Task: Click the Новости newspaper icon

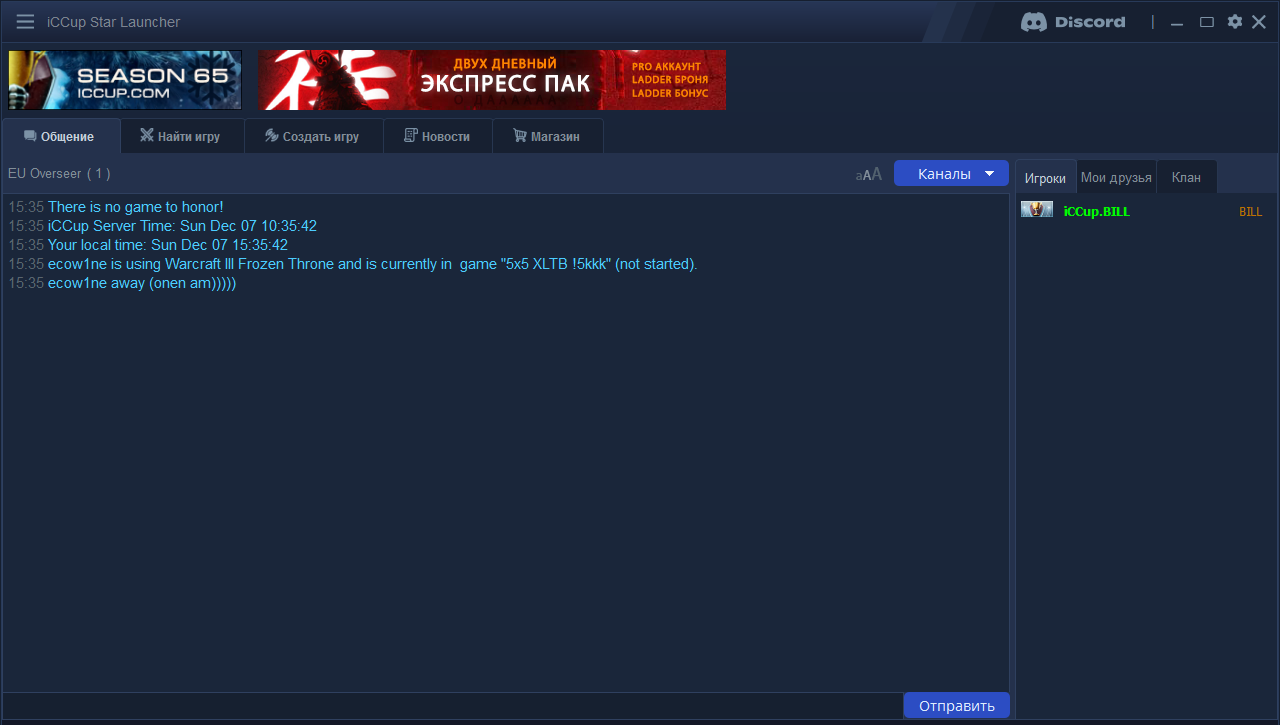Action: tap(411, 136)
